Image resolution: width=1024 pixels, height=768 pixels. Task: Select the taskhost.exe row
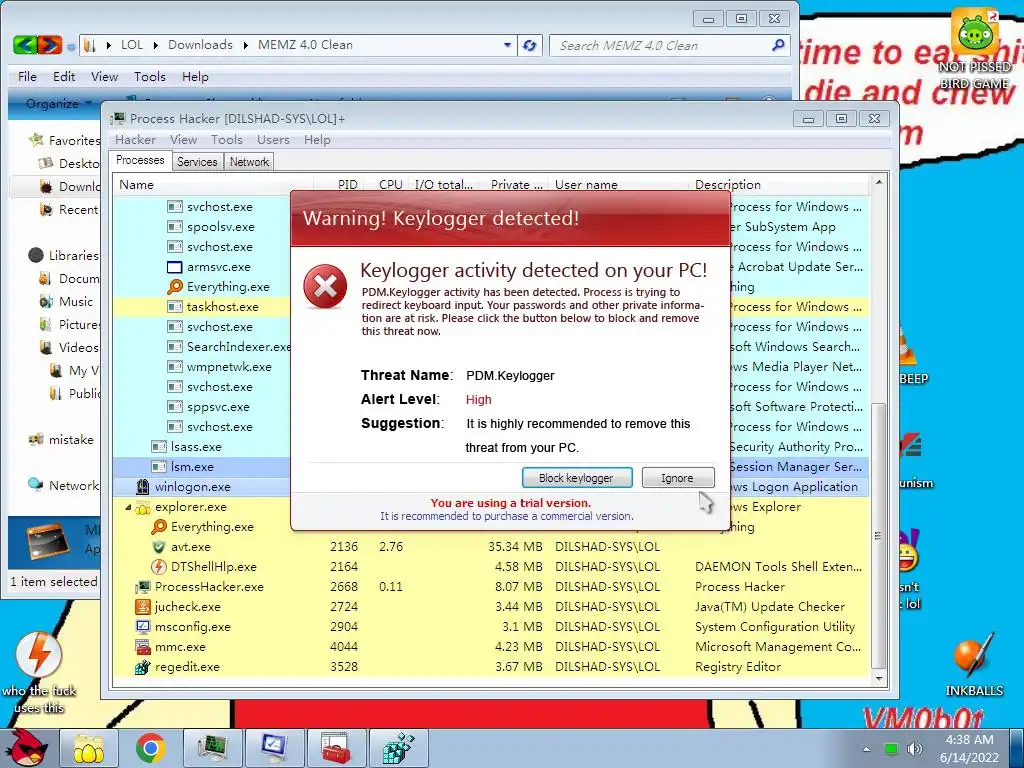(201, 307)
